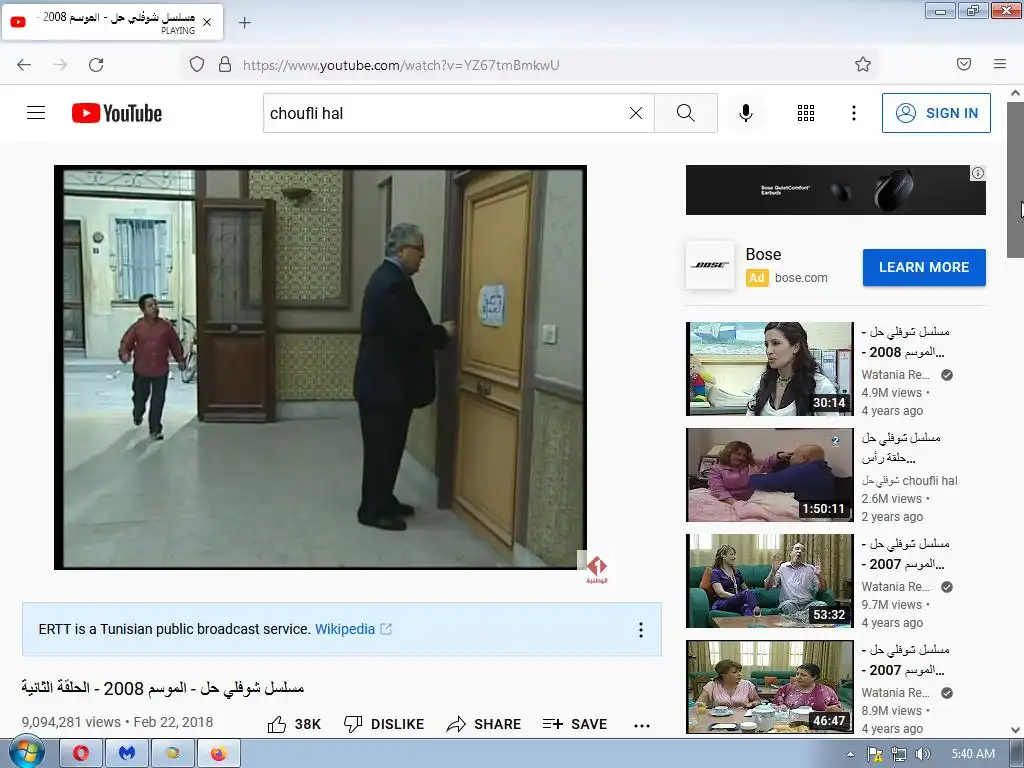
Task: Click SHARE below the video
Action: 484,724
